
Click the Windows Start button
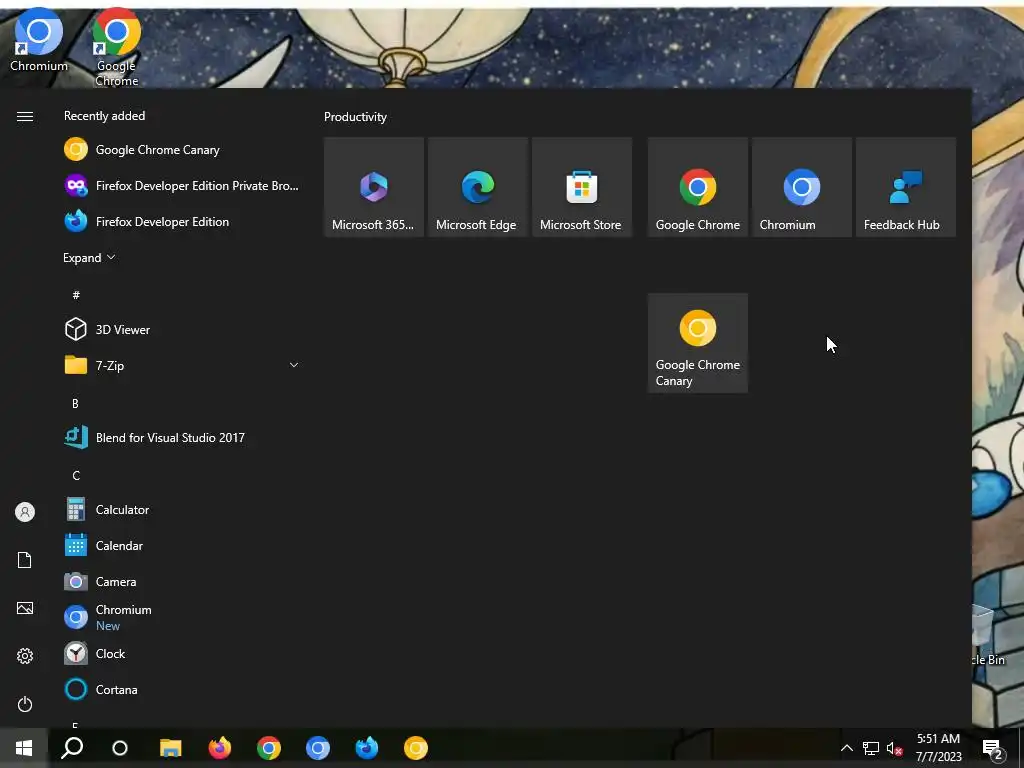pos(24,748)
